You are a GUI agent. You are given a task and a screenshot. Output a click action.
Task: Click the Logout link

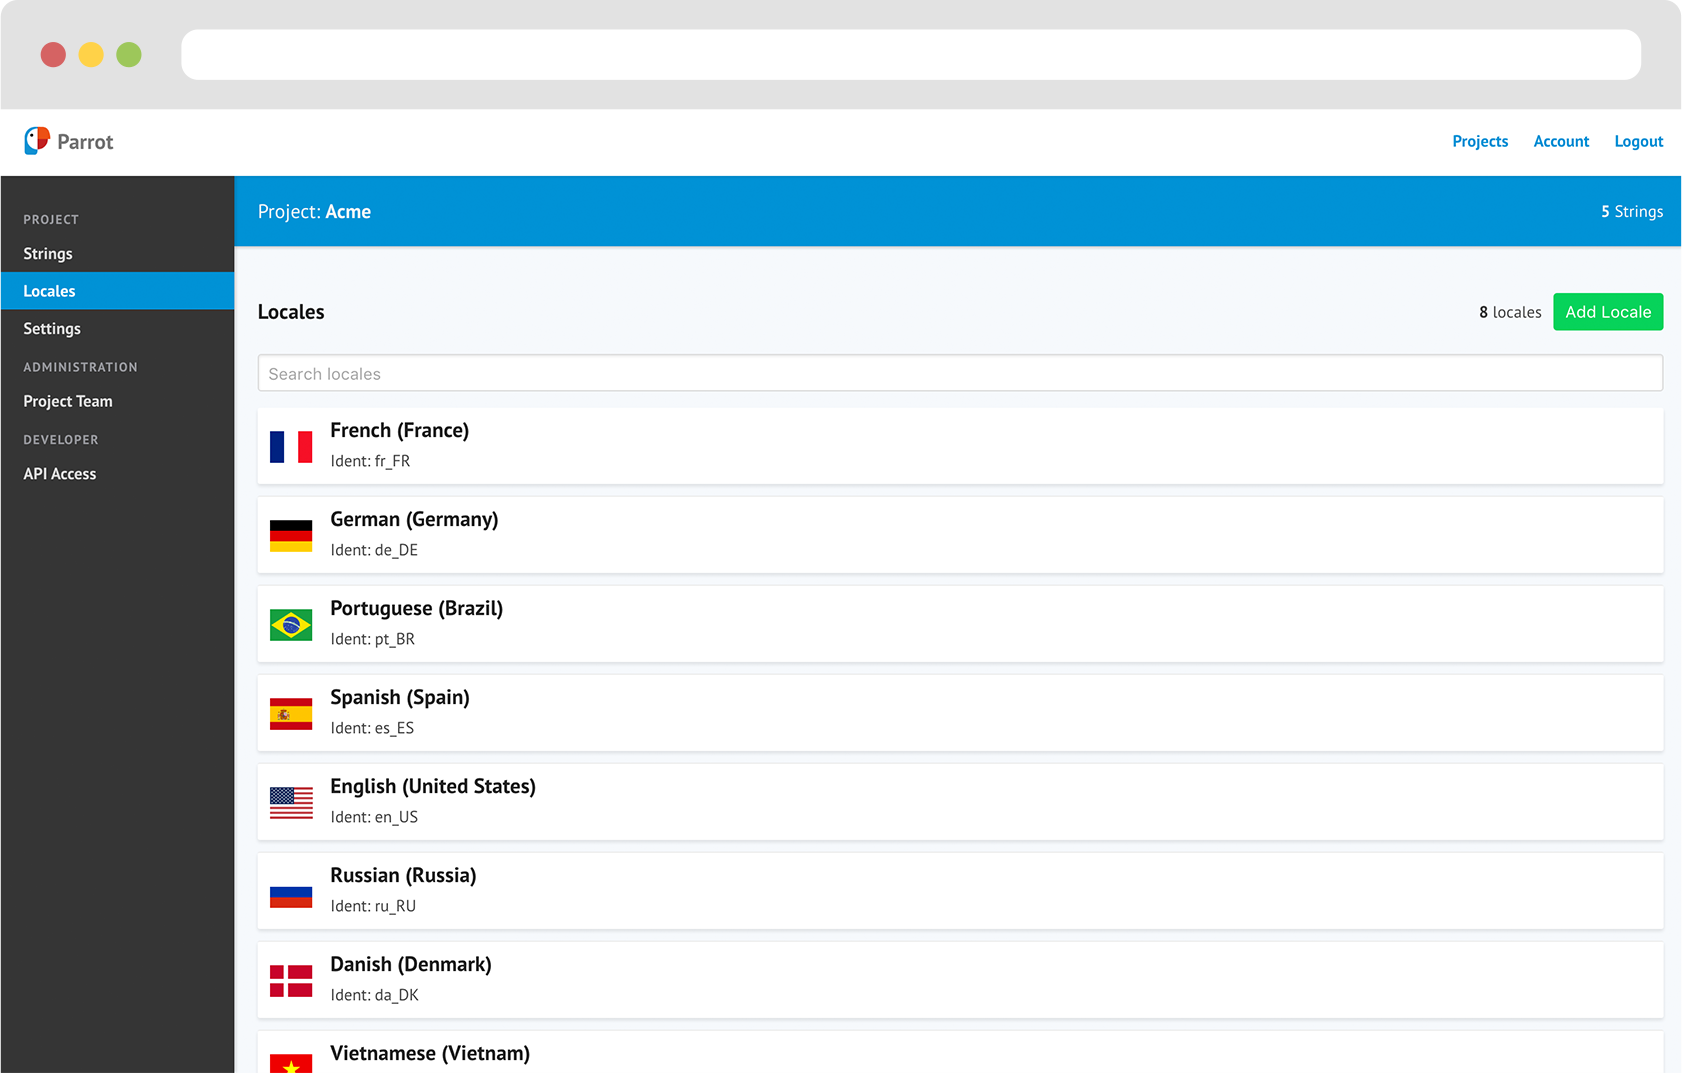(x=1638, y=141)
